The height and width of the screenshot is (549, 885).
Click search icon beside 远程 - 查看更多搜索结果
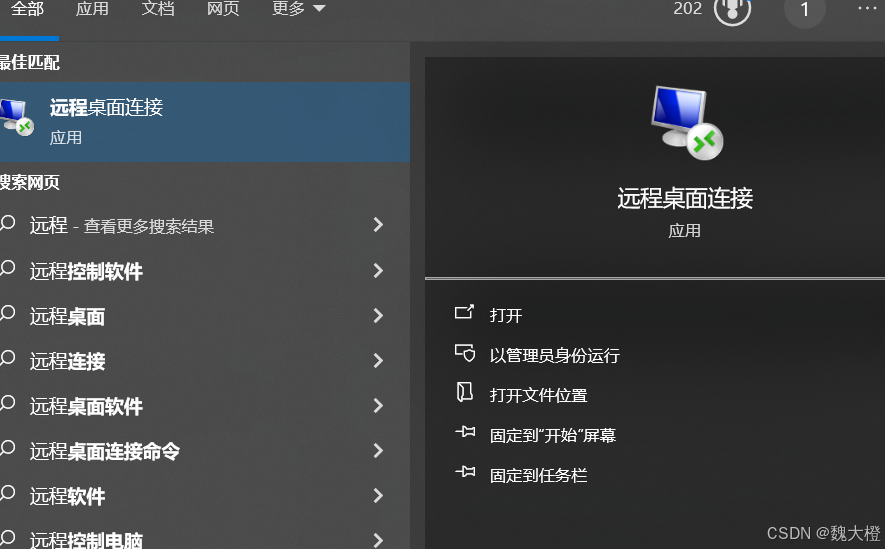[x=7, y=223]
